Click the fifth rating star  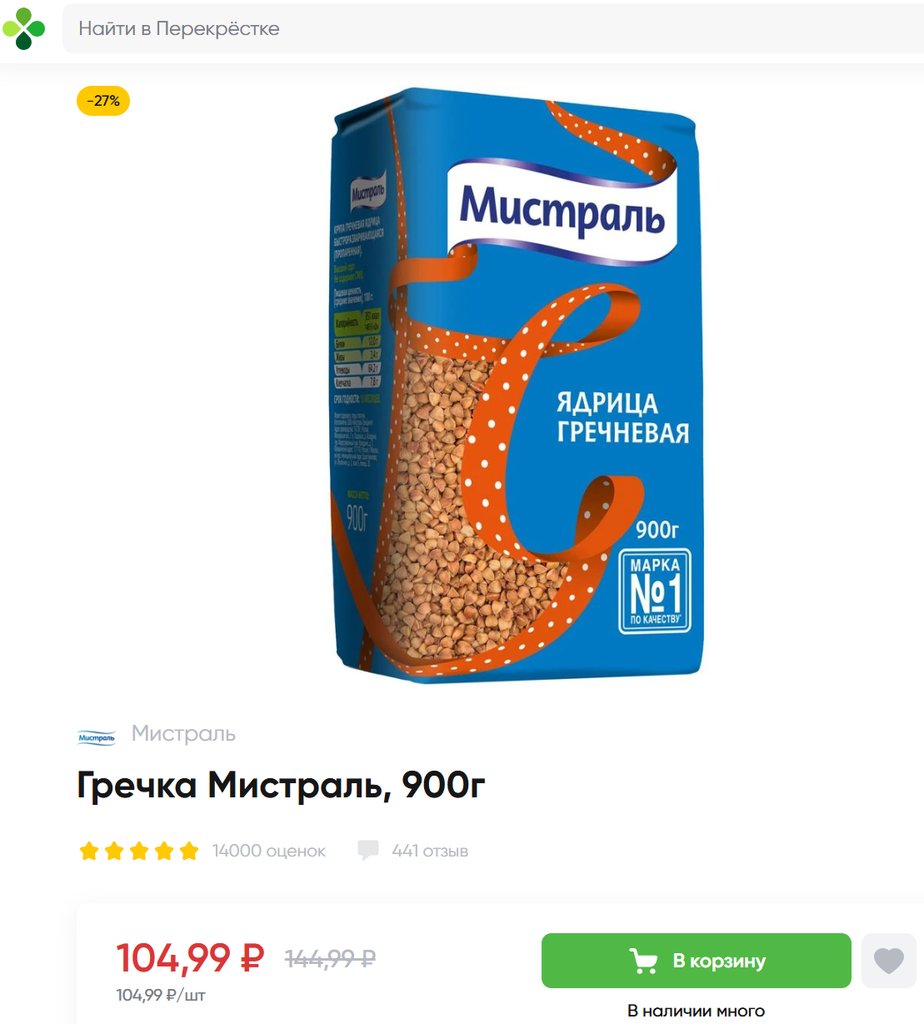[189, 851]
